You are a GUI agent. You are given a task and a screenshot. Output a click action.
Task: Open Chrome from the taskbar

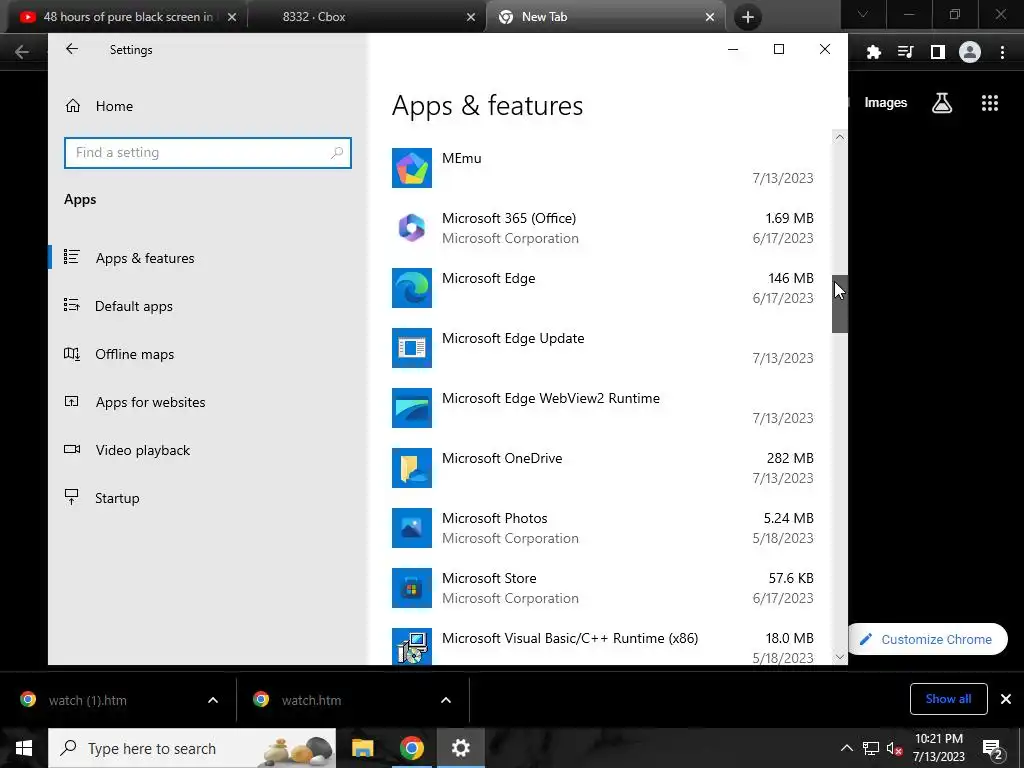tap(411, 748)
